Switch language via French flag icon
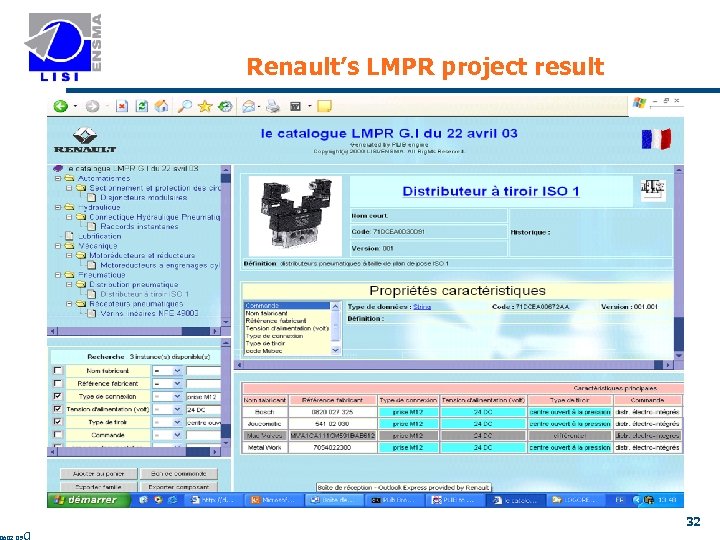This screenshot has height=540, width=720. click(656, 139)
